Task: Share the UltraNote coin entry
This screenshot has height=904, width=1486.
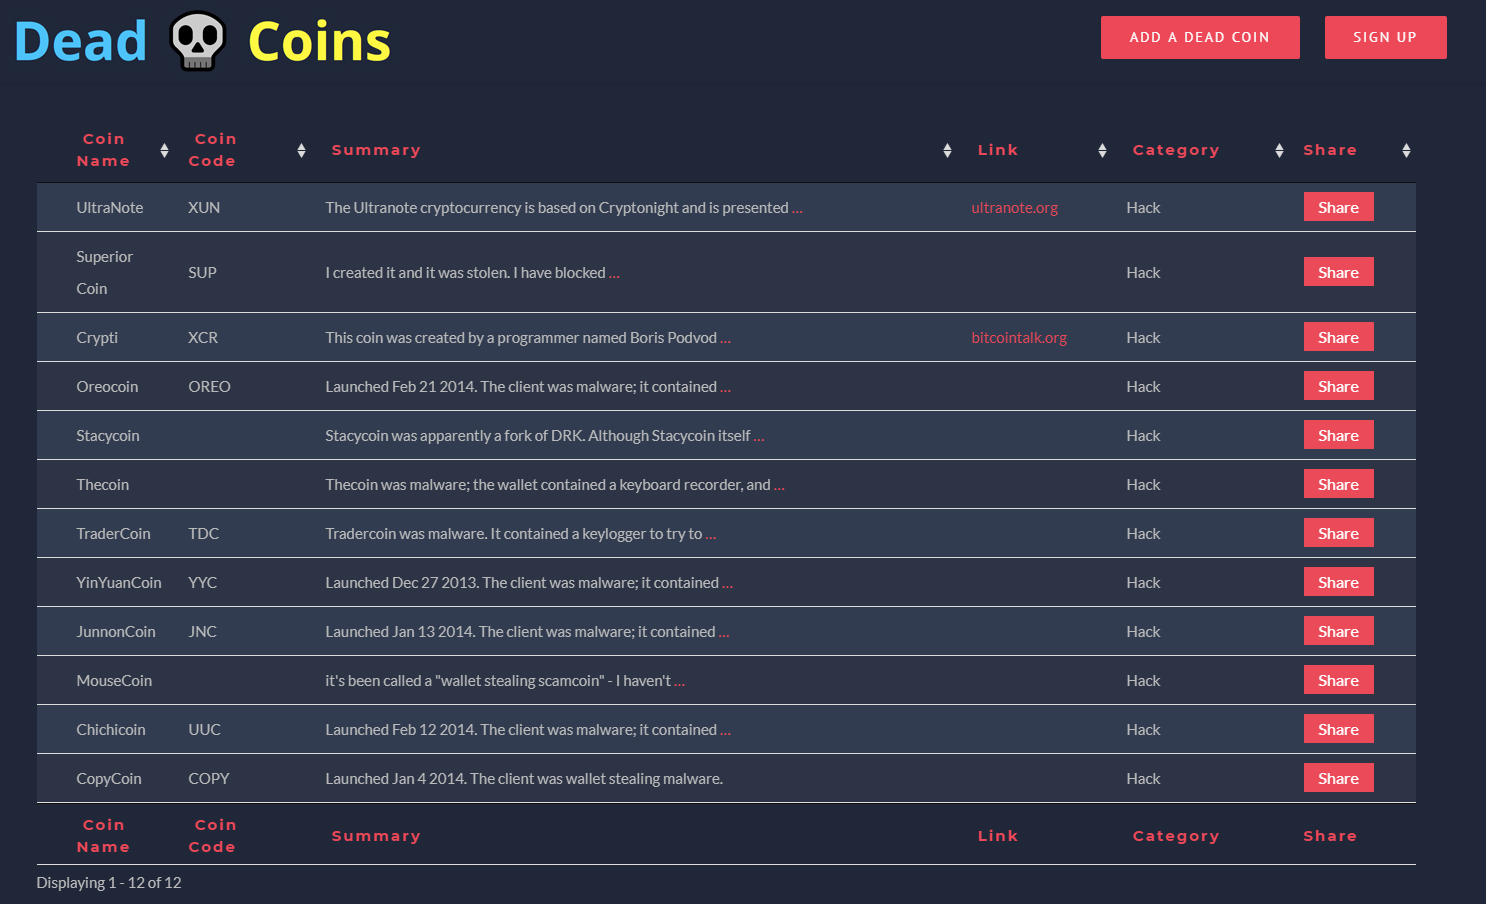Action: pos(1338,207)
